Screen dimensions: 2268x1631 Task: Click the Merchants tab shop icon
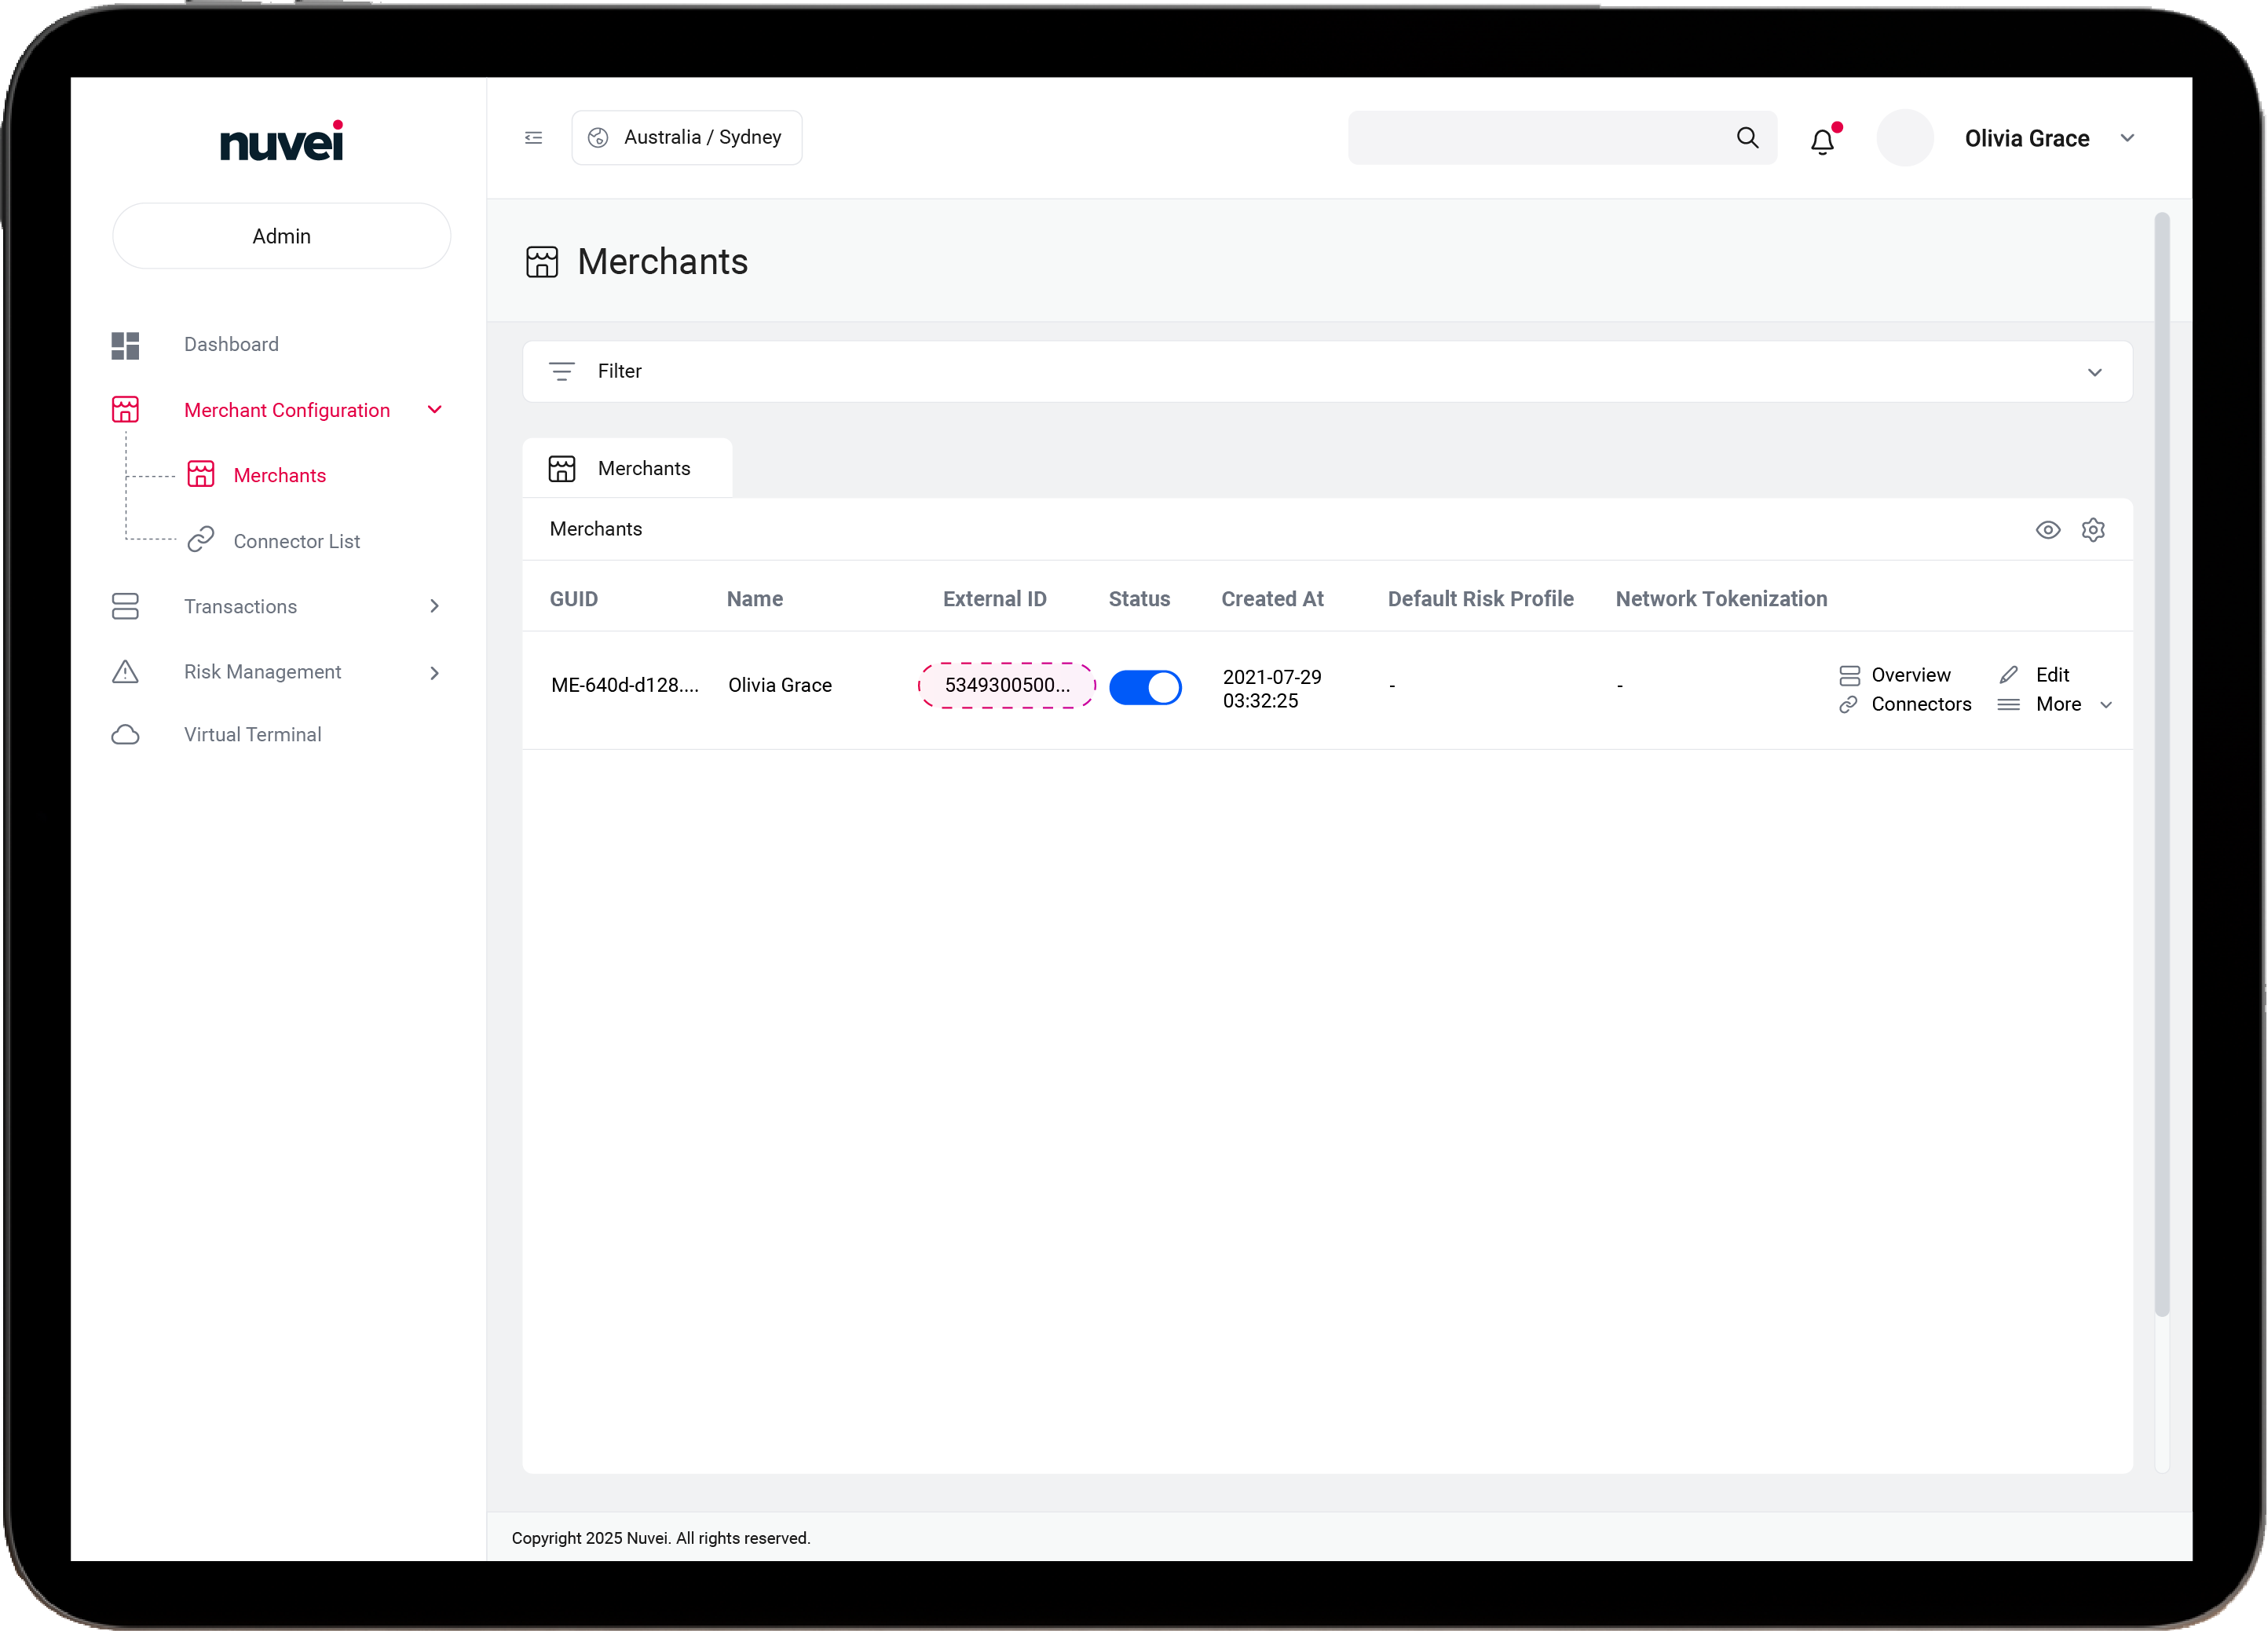pyautogui.click(x=562, y=469)
